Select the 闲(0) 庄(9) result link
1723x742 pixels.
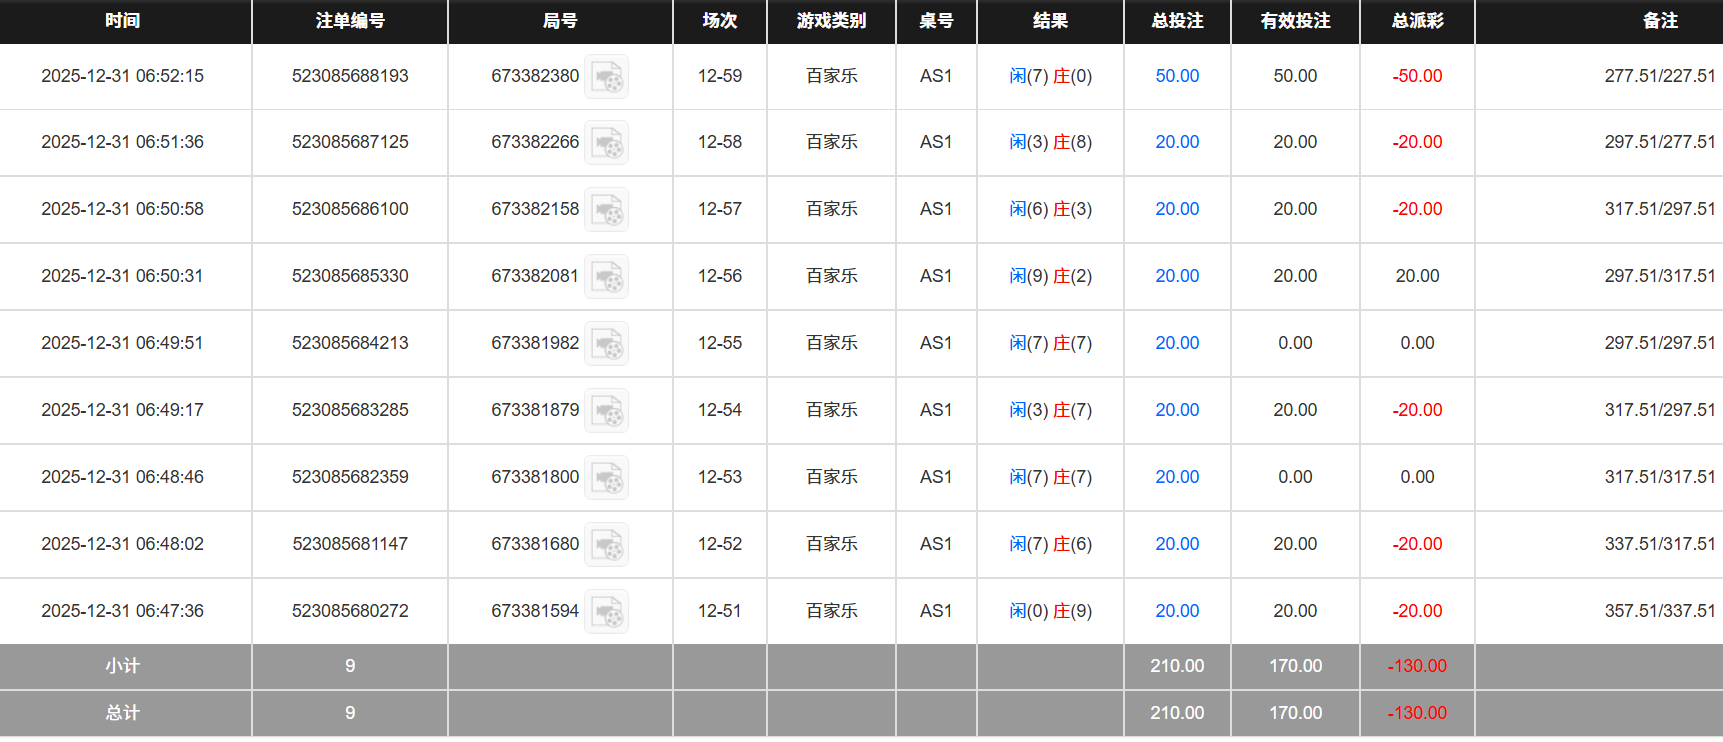point(1050,611)
